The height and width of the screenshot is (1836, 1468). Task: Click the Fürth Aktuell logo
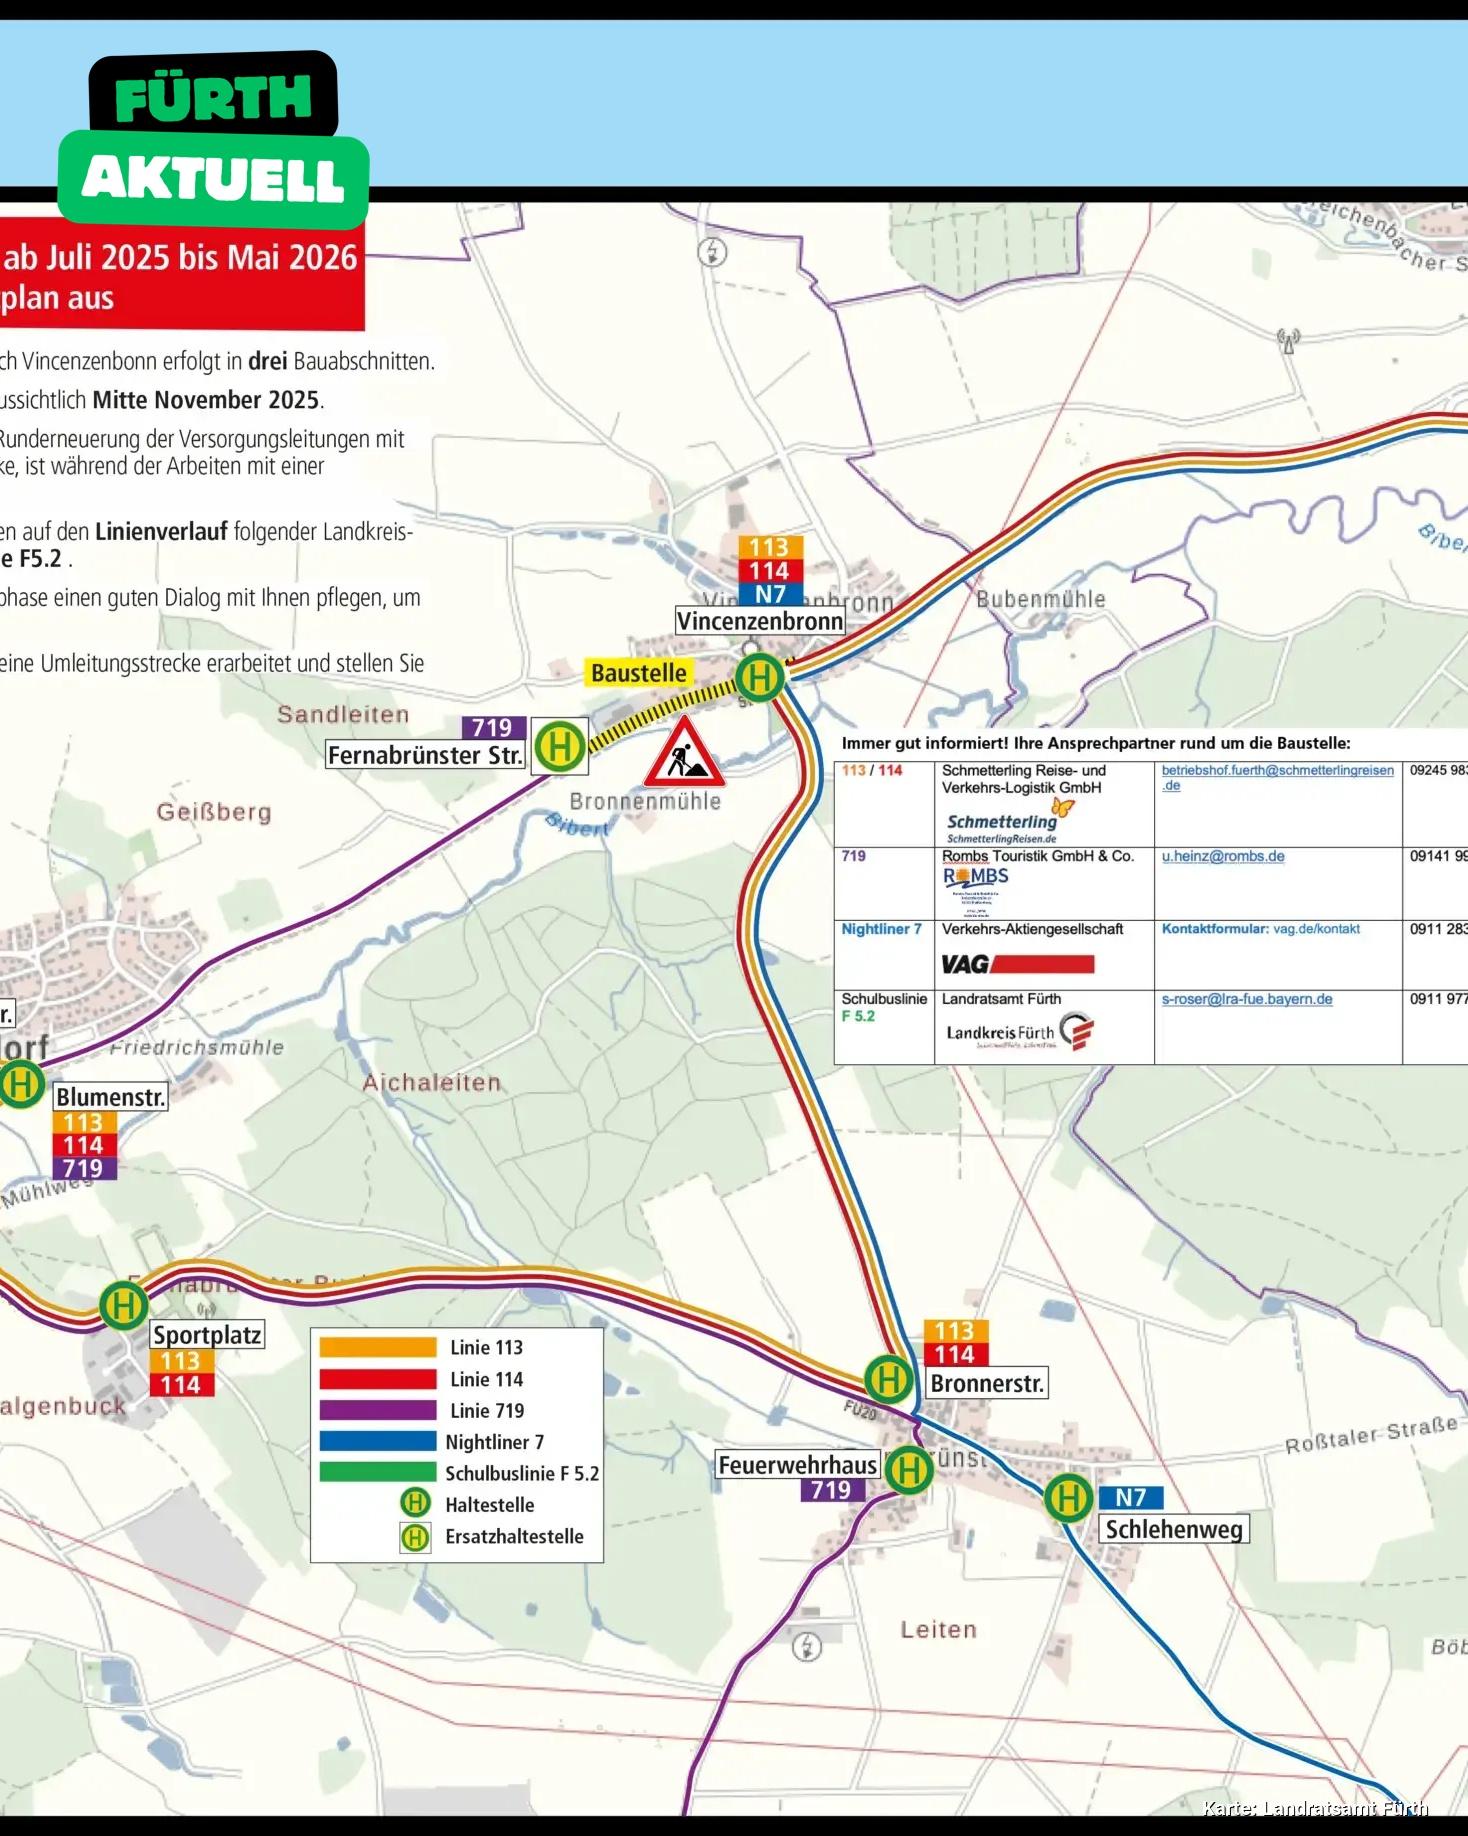pyautogui.click(x=214, y=138)
